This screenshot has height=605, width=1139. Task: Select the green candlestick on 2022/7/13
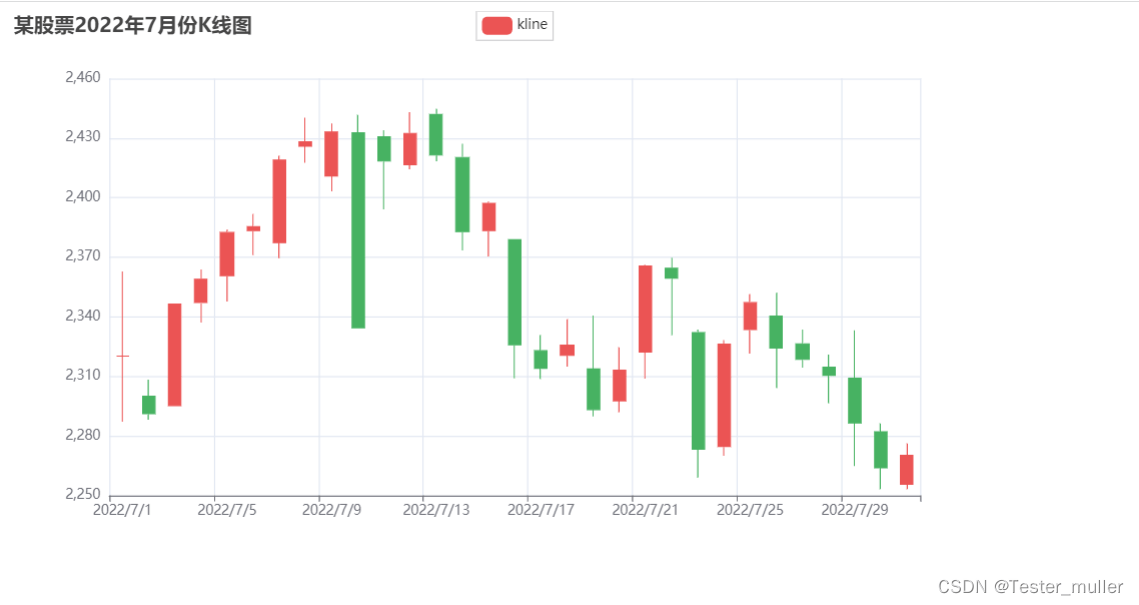pos(436,135)
